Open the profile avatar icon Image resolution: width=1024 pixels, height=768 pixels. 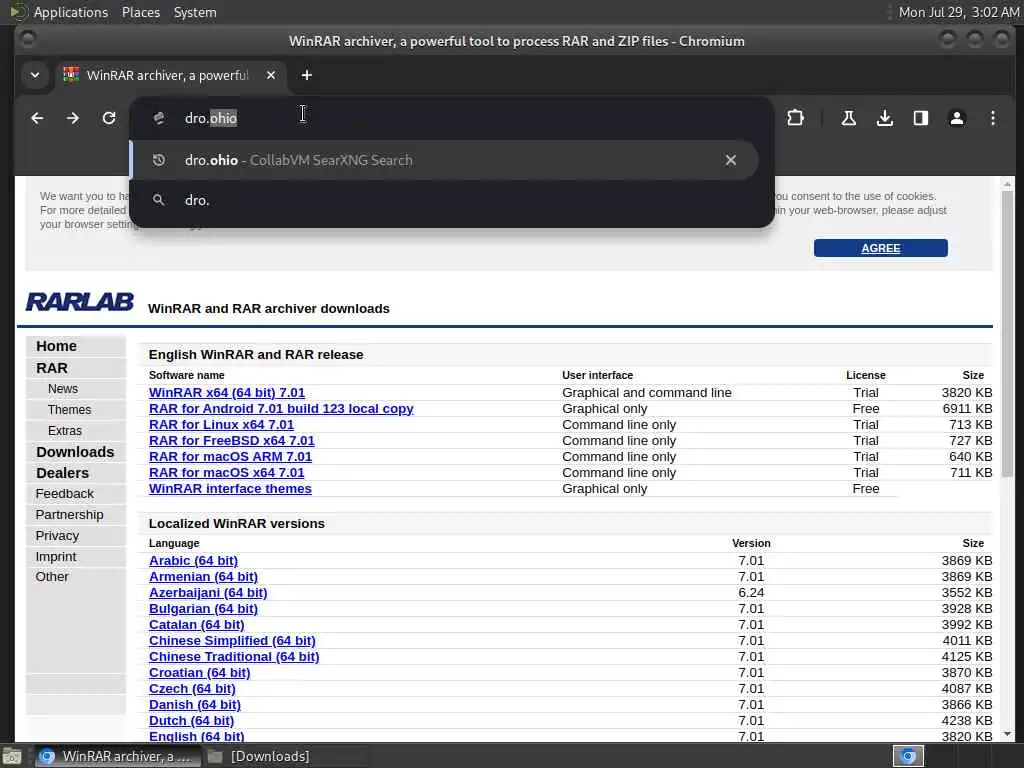pos(957,118)
